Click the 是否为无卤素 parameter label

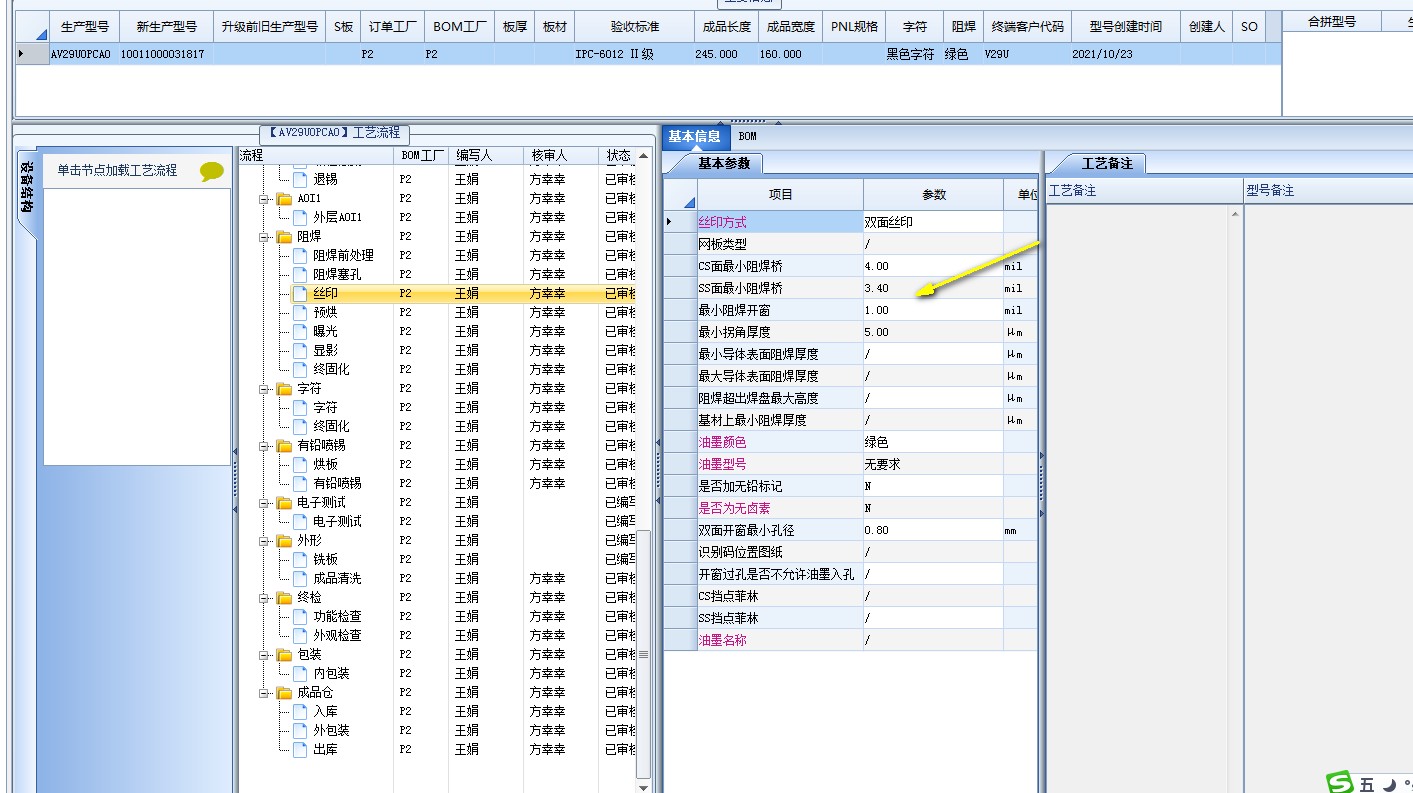734,508
